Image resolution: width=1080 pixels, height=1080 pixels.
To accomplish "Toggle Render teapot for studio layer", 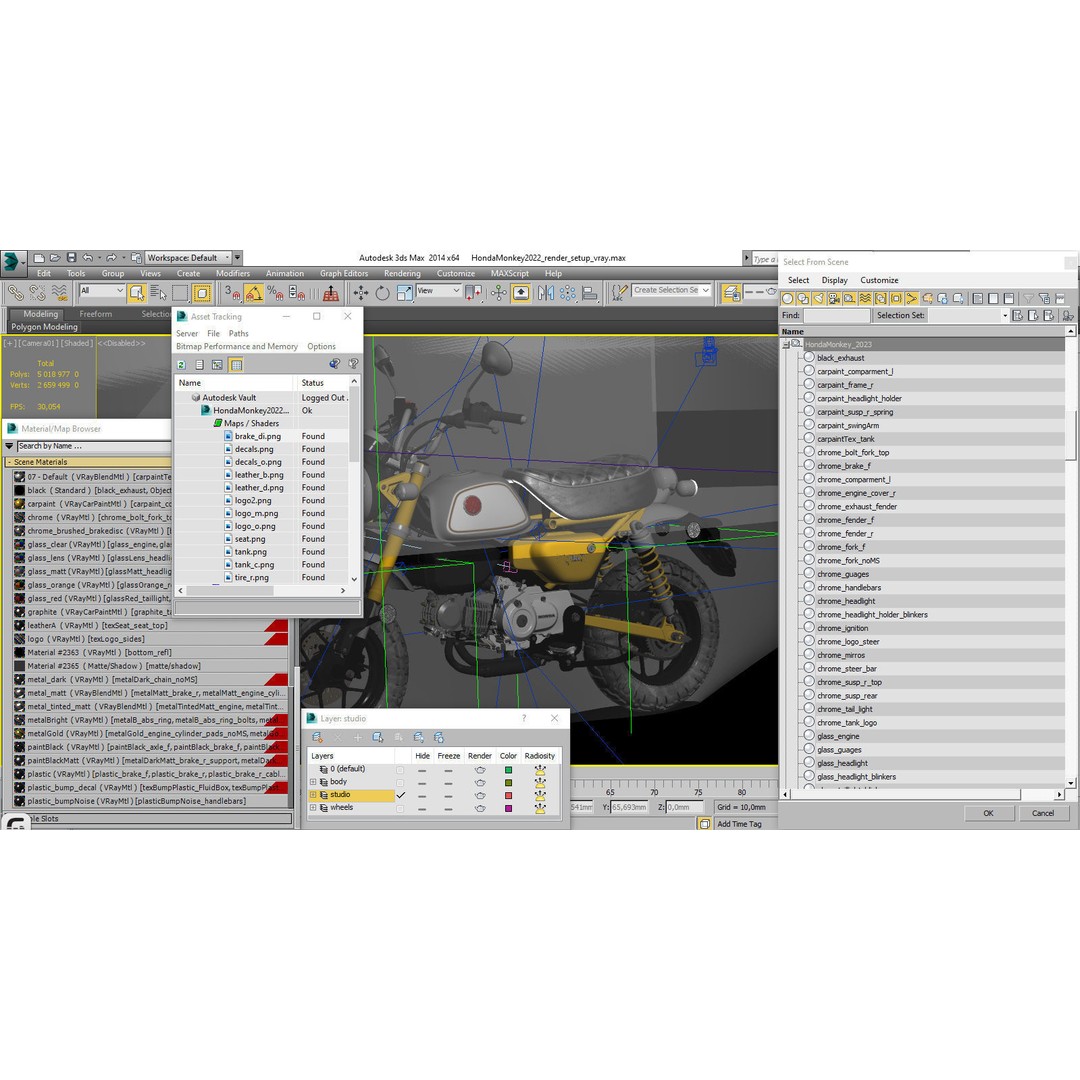I will pos(480,795).
